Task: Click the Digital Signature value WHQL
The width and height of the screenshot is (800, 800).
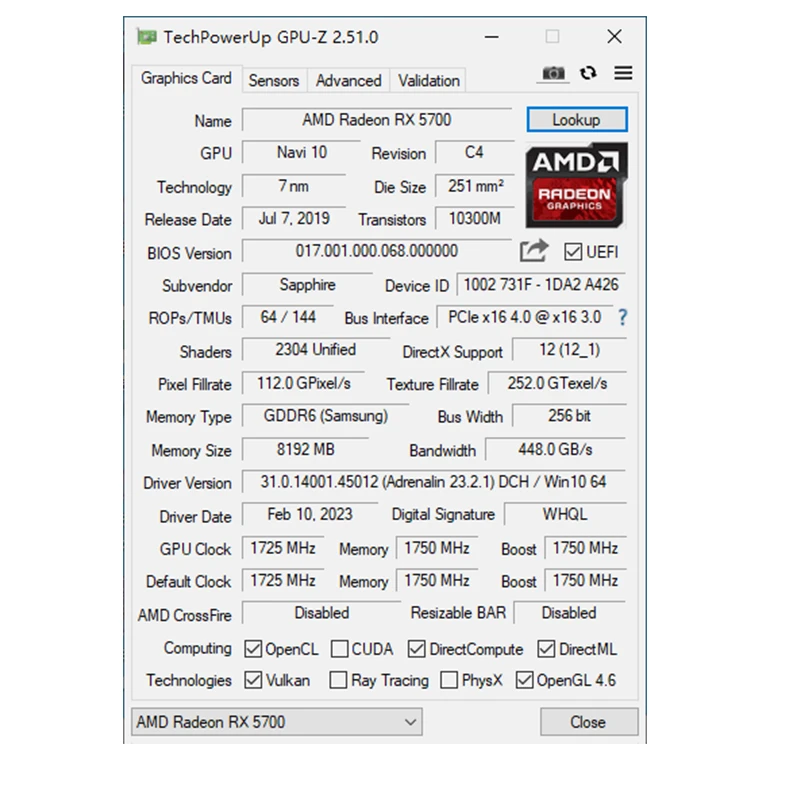Action: [x=565, y=514]
